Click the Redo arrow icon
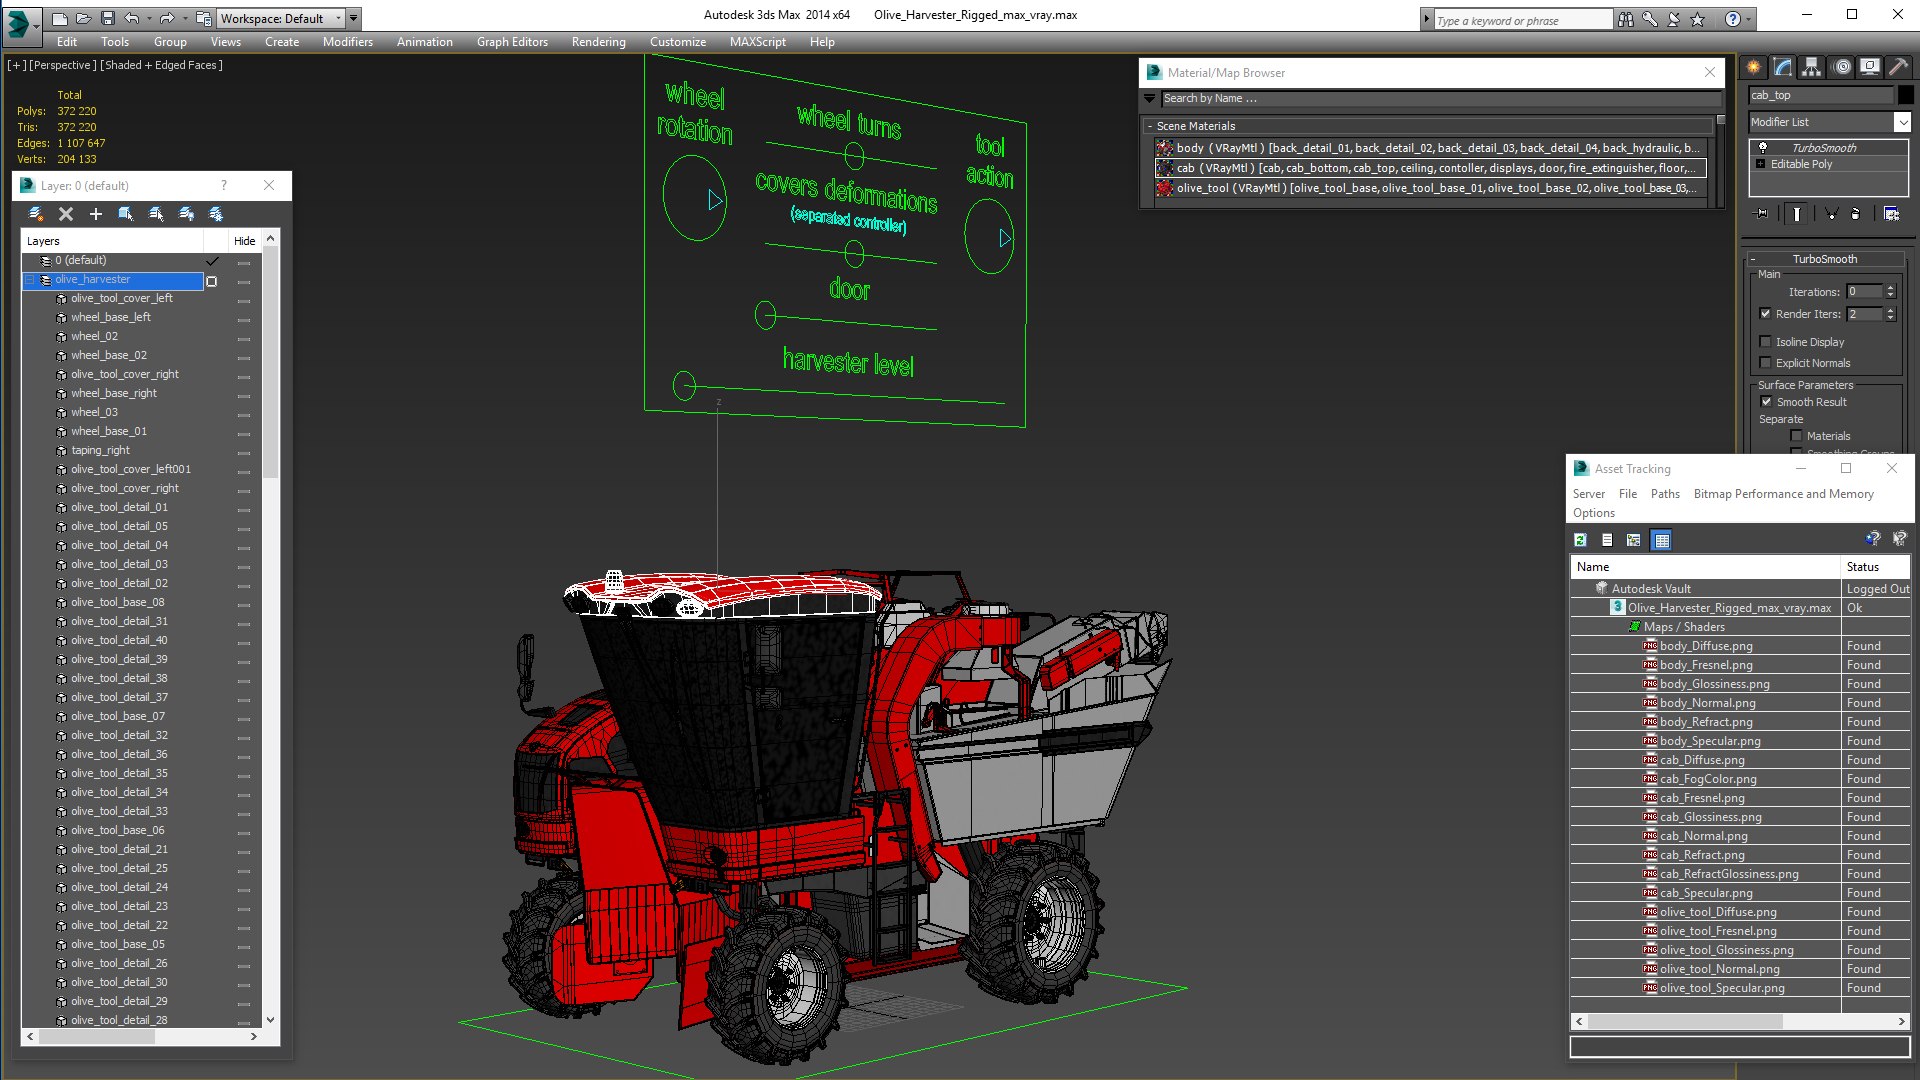Image resolution: width=1920 pixels, height=1080 pixels. pyautogui.click(x=167, y=18)
